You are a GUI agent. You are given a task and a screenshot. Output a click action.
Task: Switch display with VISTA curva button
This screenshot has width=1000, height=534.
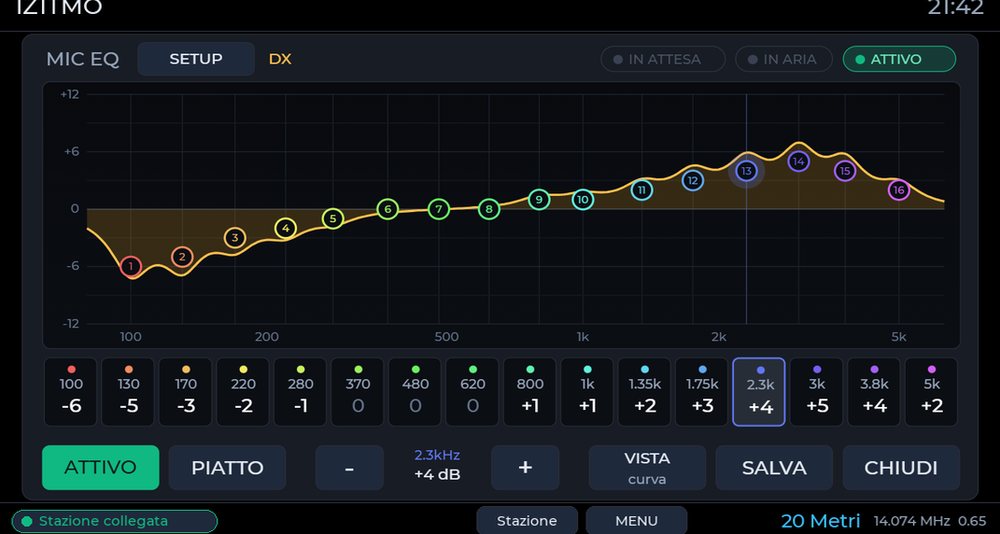[647, 468]
